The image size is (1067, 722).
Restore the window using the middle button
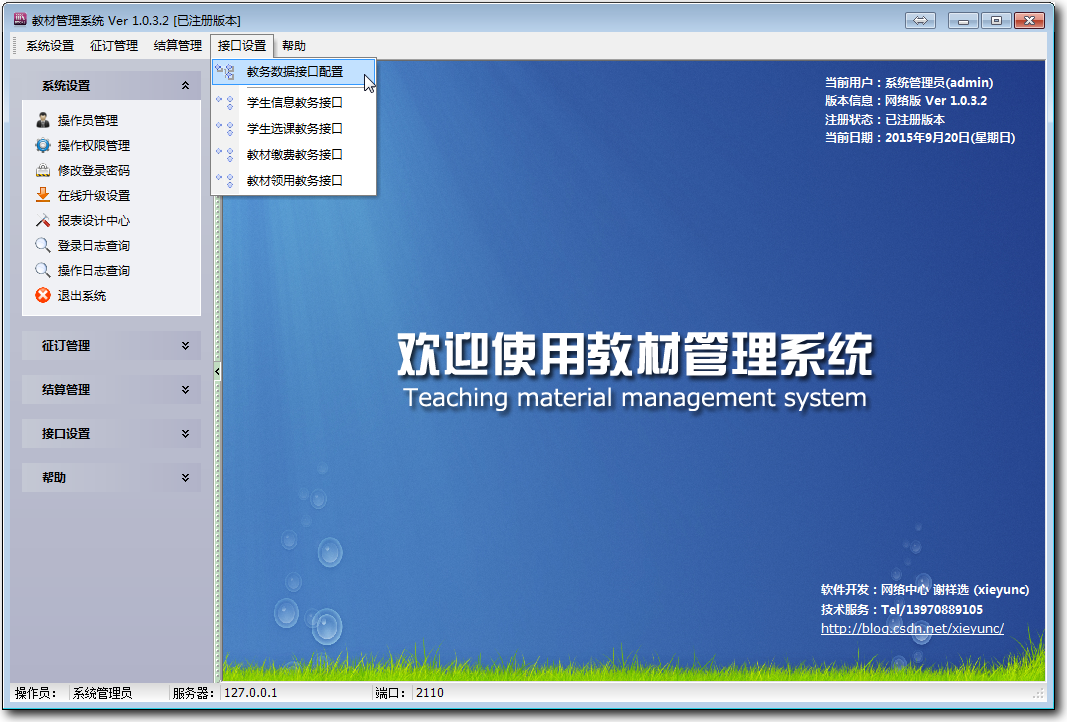[x=996, y=20]
